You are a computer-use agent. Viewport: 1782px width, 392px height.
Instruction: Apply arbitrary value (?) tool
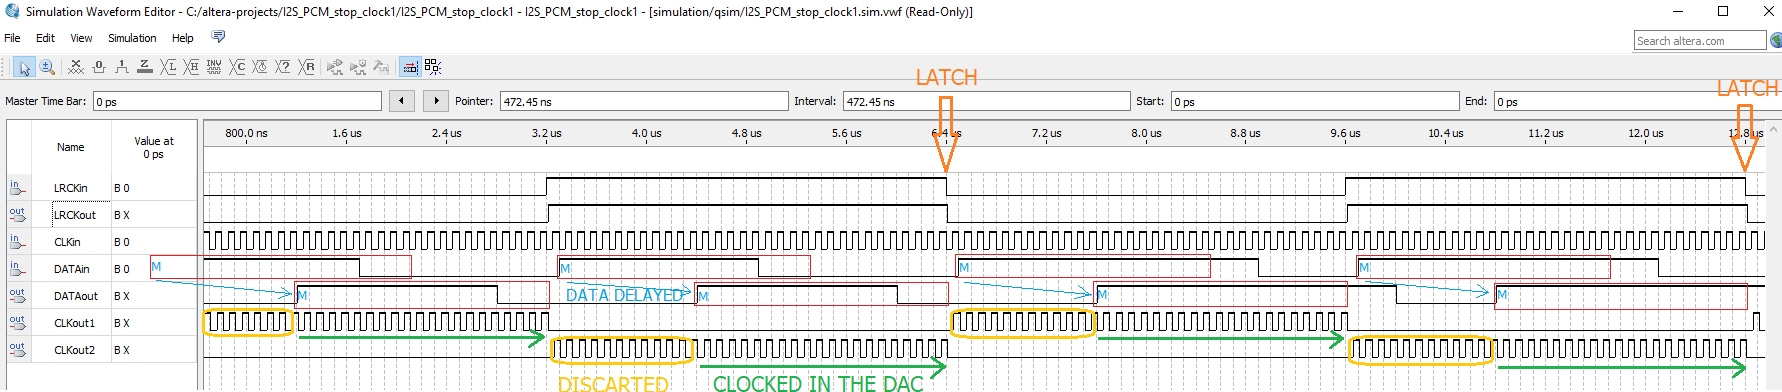coord(283,67)
